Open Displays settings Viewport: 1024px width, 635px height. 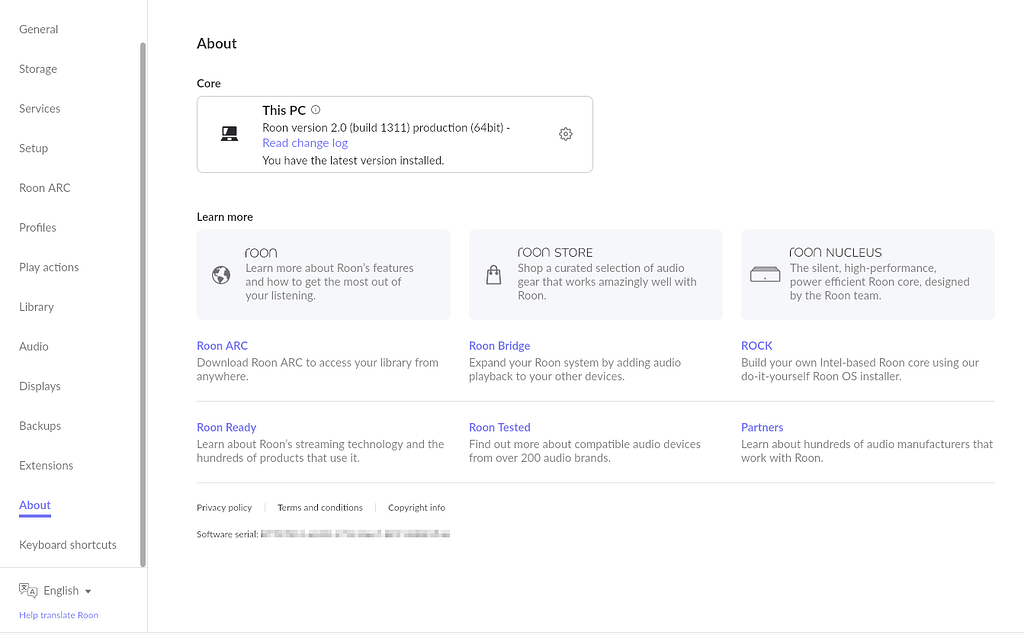[x=39, y=386]
